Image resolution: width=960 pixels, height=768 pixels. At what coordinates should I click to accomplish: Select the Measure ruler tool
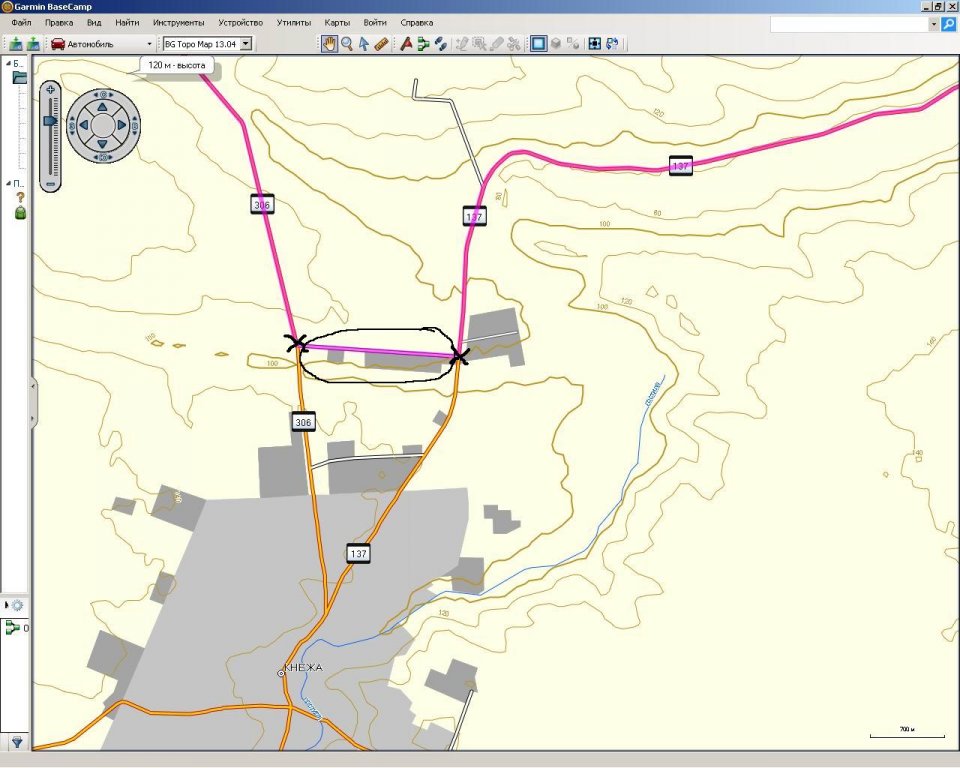click(381, 43)
